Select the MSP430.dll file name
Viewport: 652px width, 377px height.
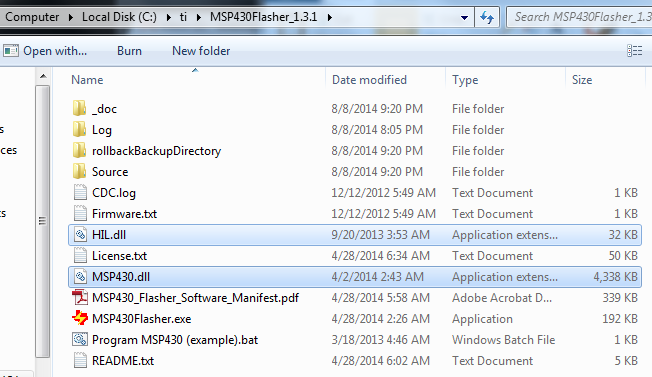click(x=121, y=277)
